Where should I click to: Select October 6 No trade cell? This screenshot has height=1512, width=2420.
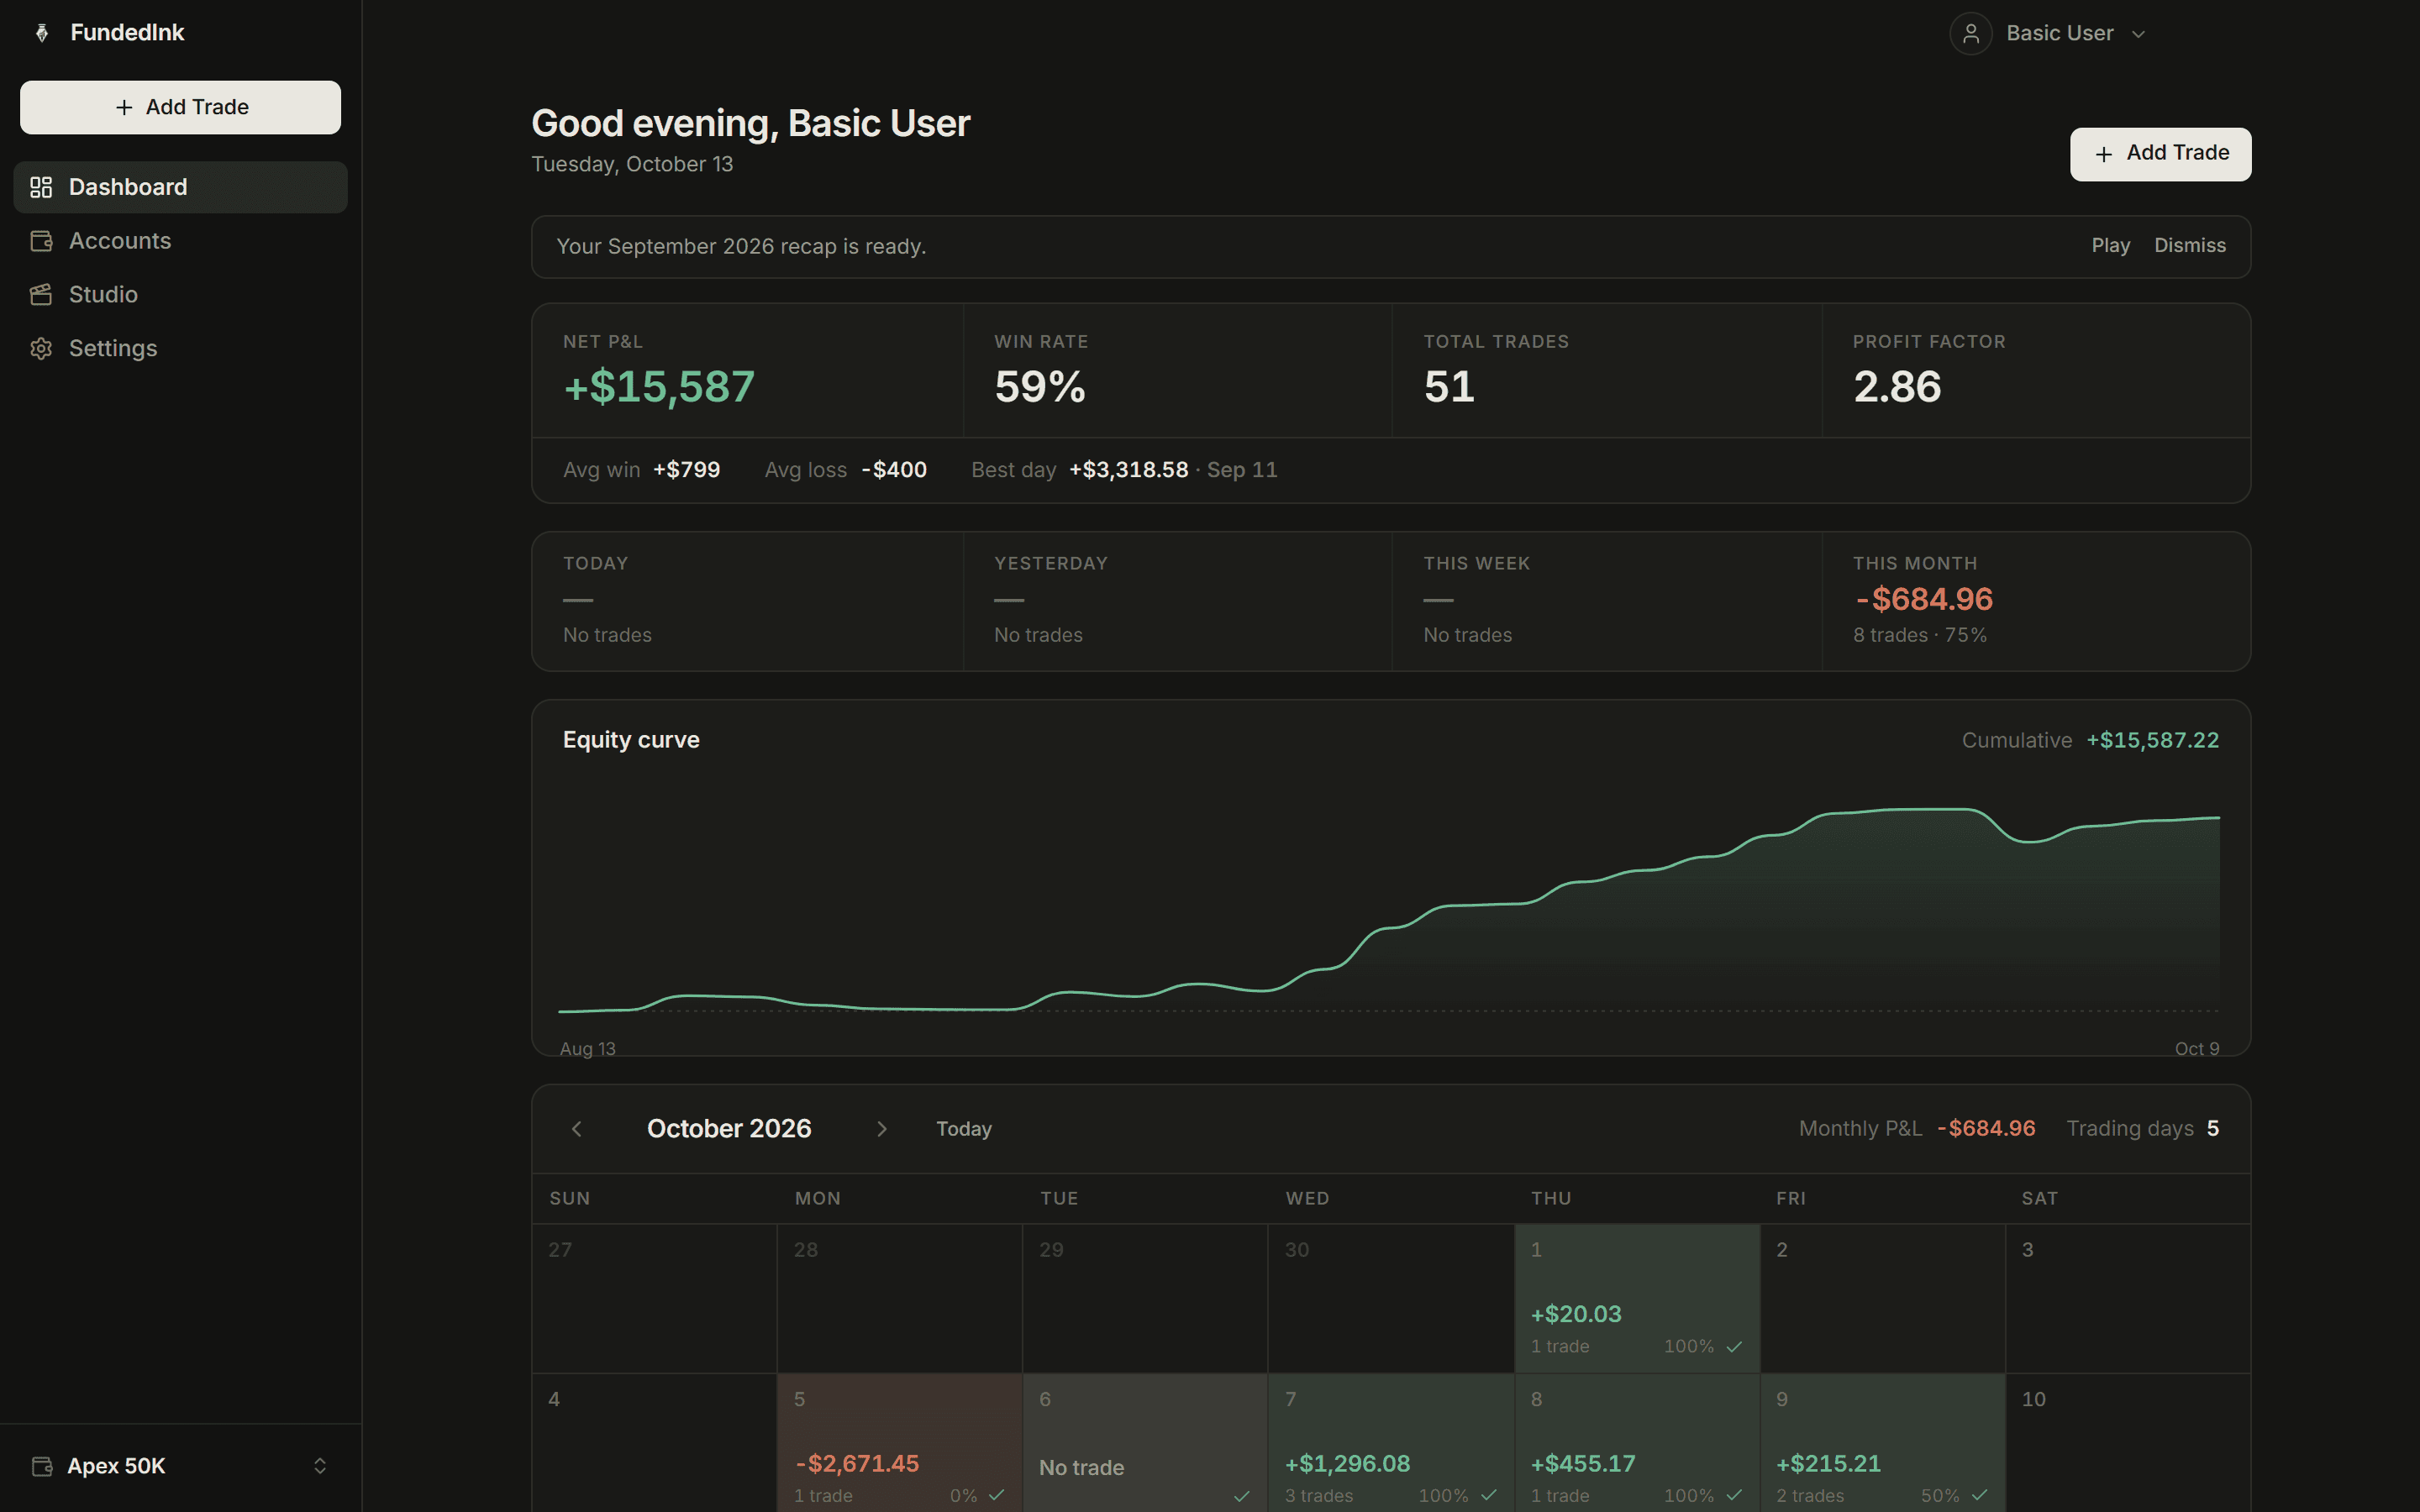(x=1145, y=1443)
